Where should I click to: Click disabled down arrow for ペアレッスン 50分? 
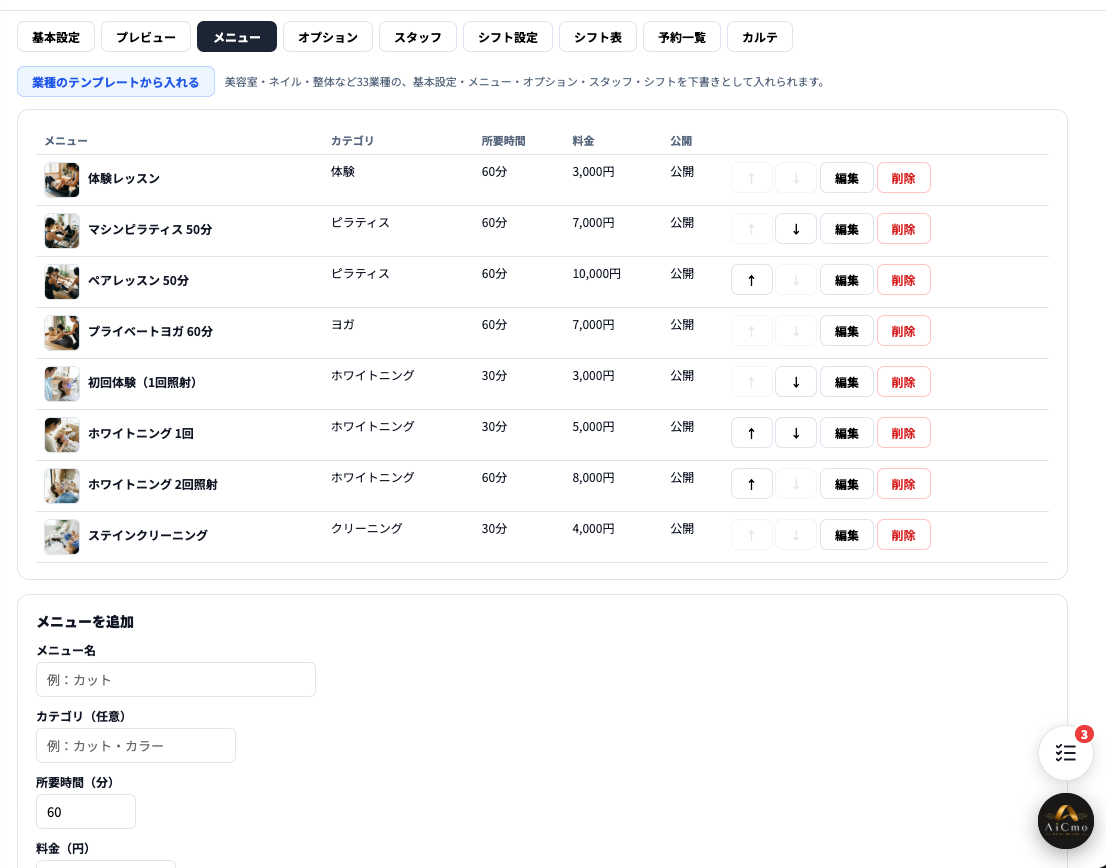(x=796, y=280)
